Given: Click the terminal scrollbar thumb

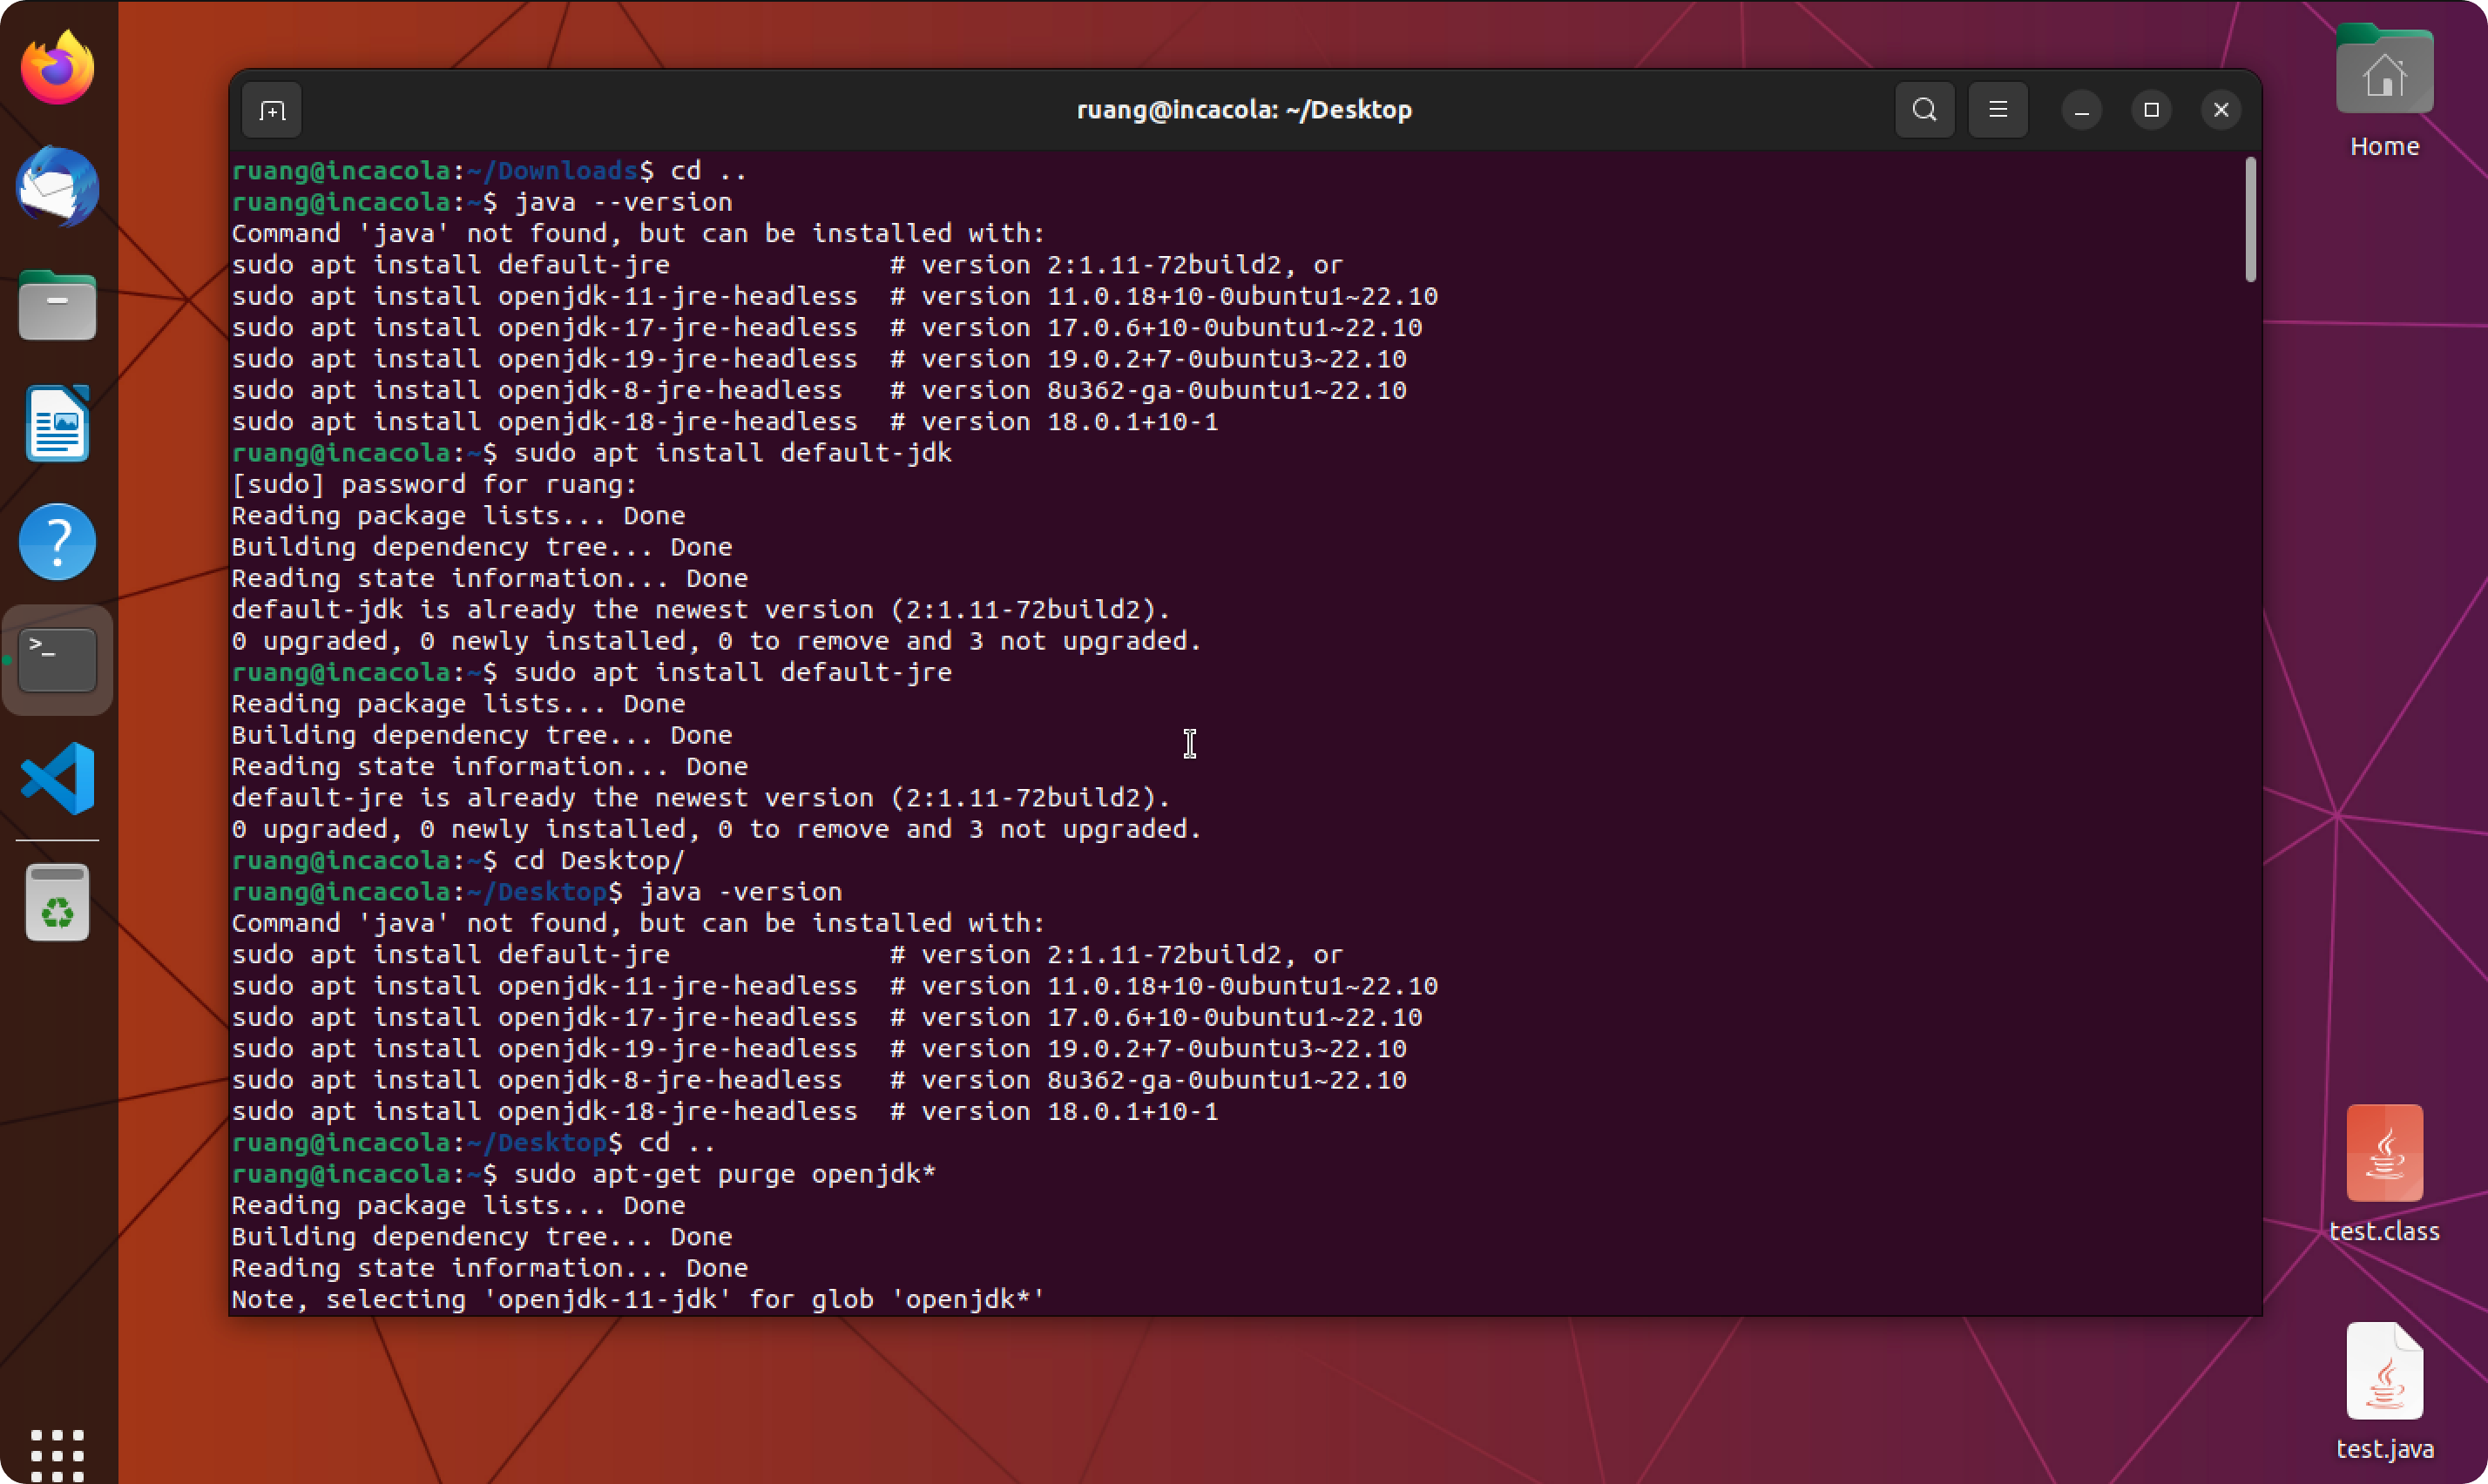Looking at the screenshot, I should 2250,220.
